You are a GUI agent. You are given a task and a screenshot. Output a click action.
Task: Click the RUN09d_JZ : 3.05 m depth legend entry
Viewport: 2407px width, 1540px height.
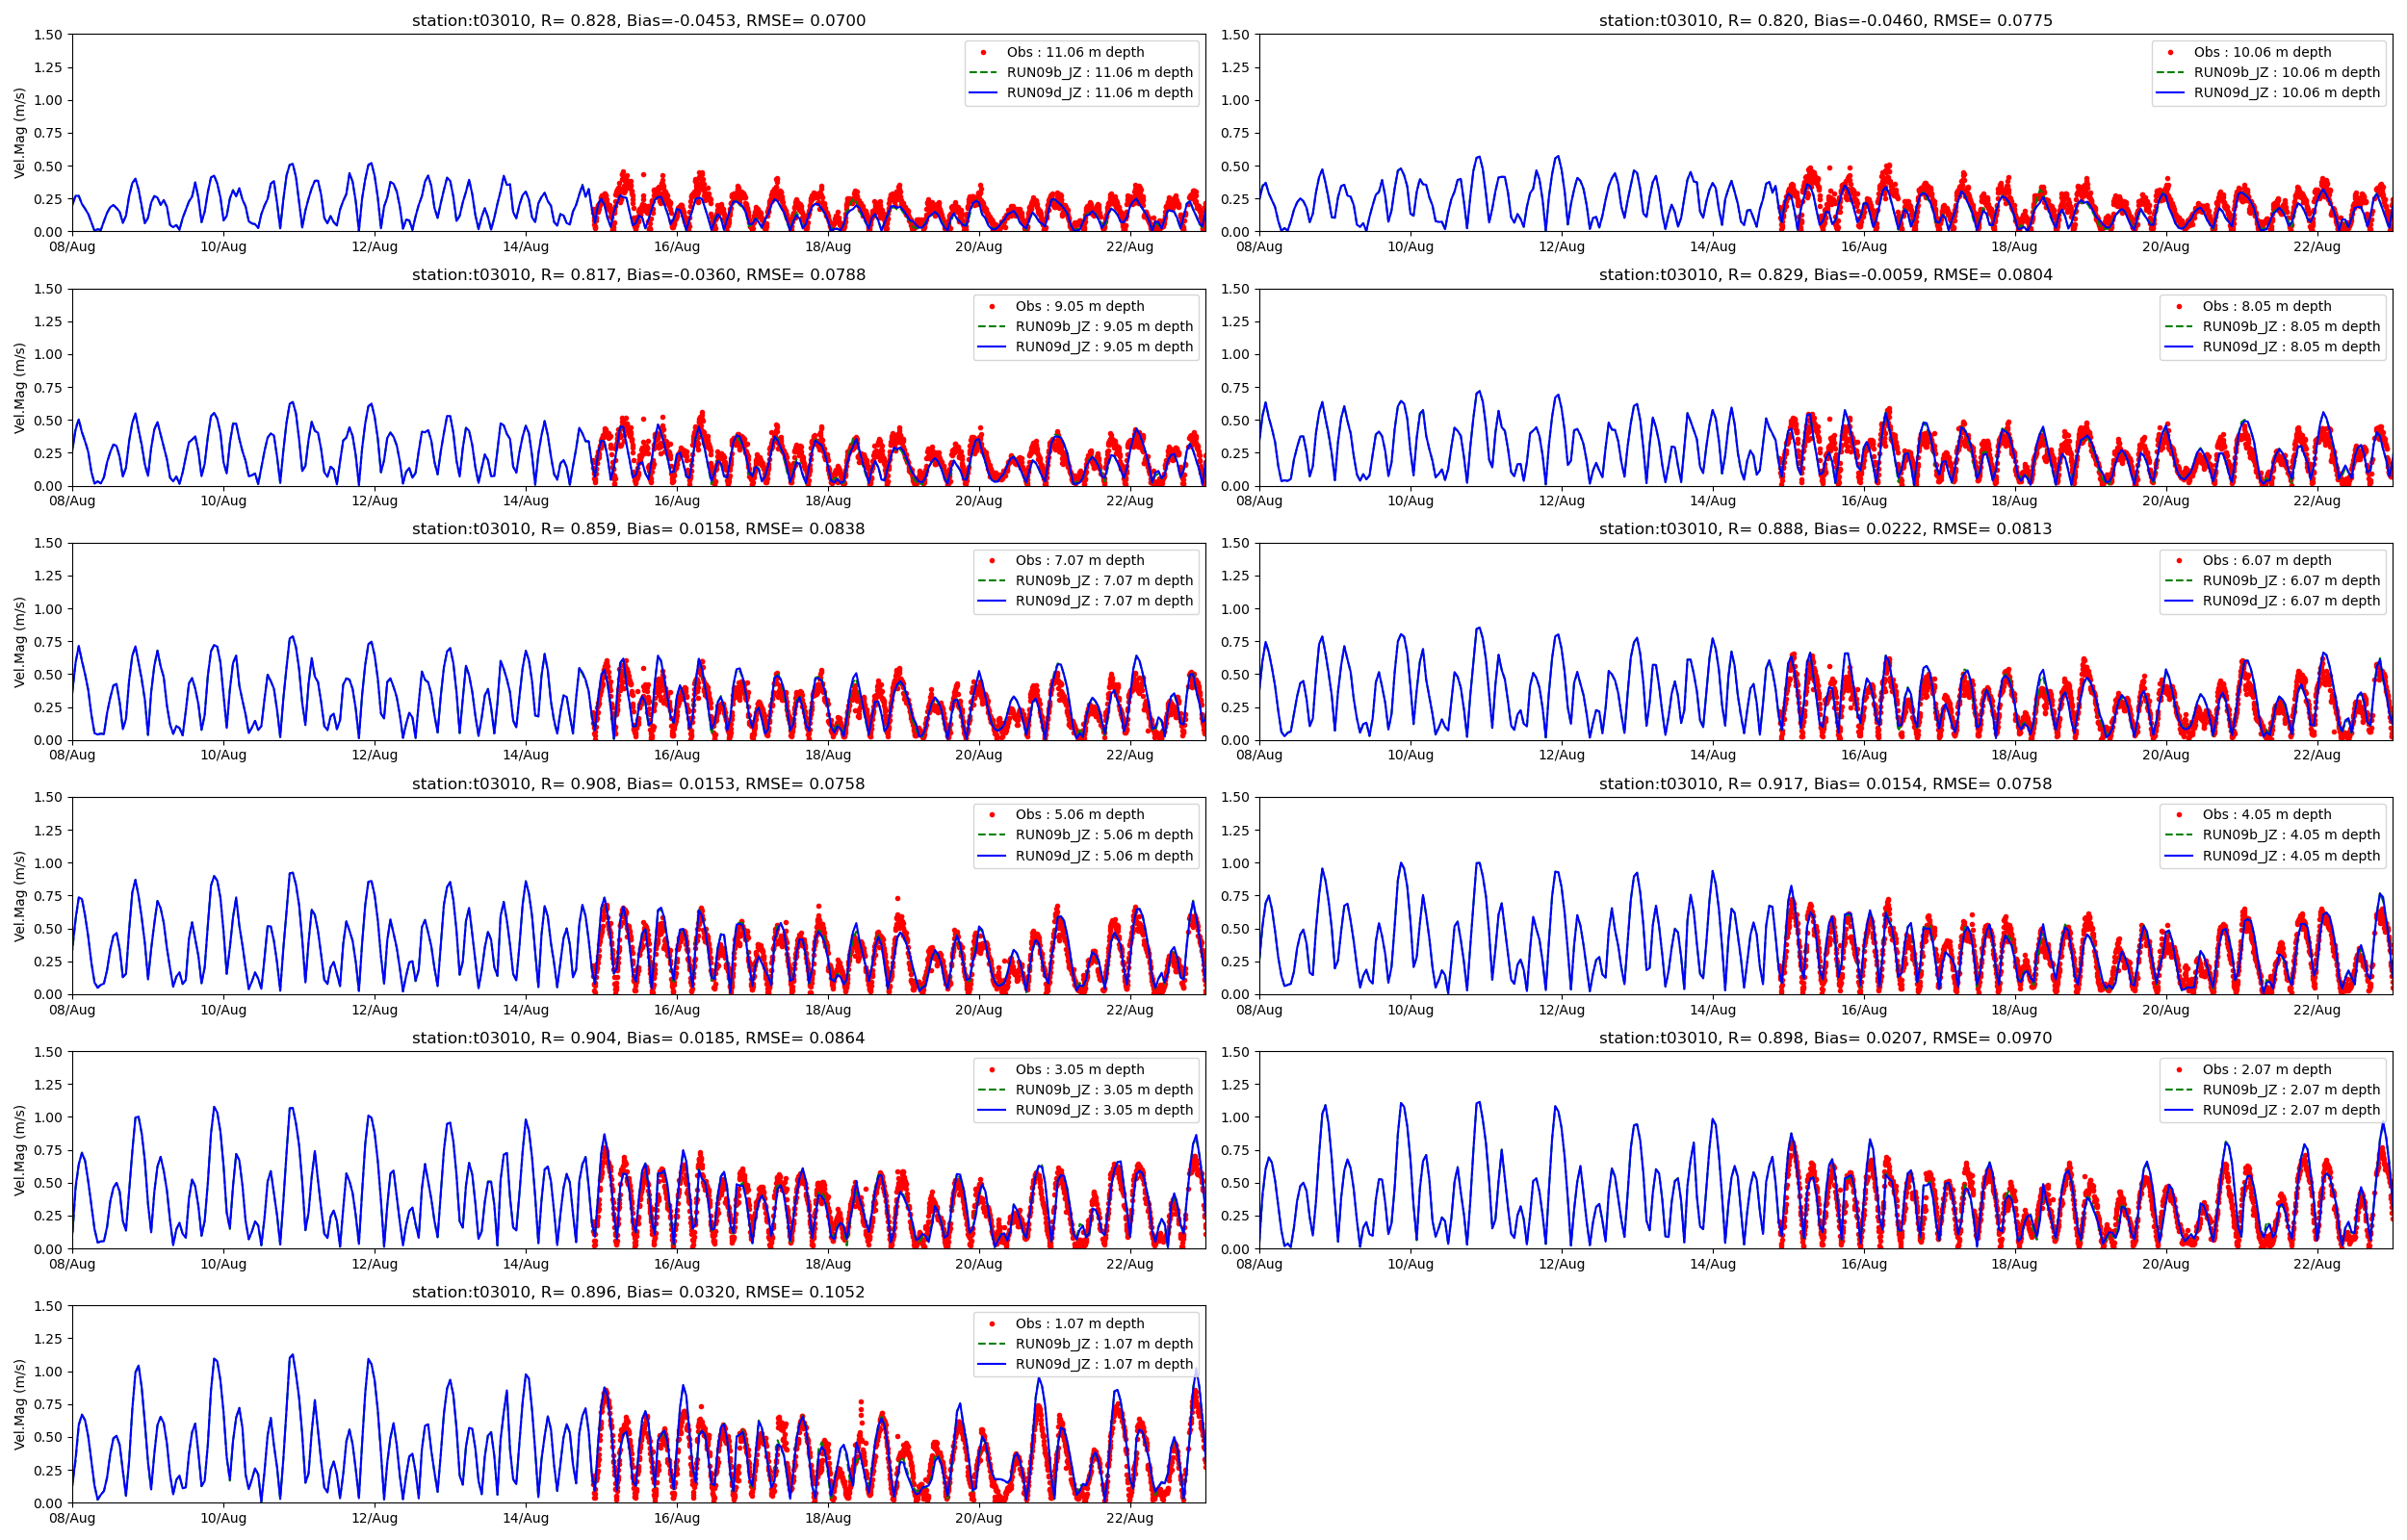click(x=1103, y=1110)
